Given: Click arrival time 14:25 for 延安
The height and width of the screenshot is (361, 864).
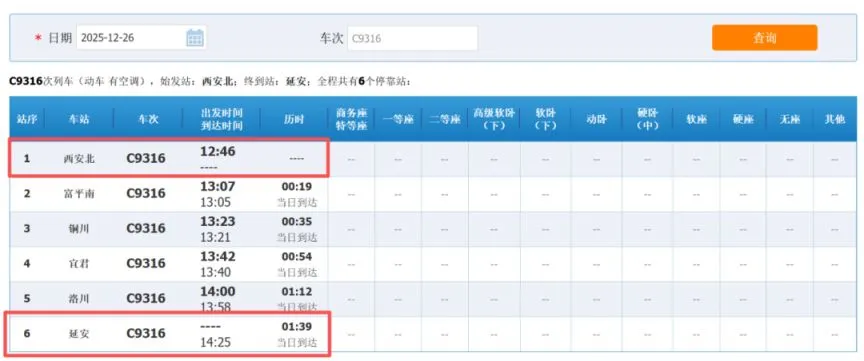Looking at the screenshot, I should (215, 342).
